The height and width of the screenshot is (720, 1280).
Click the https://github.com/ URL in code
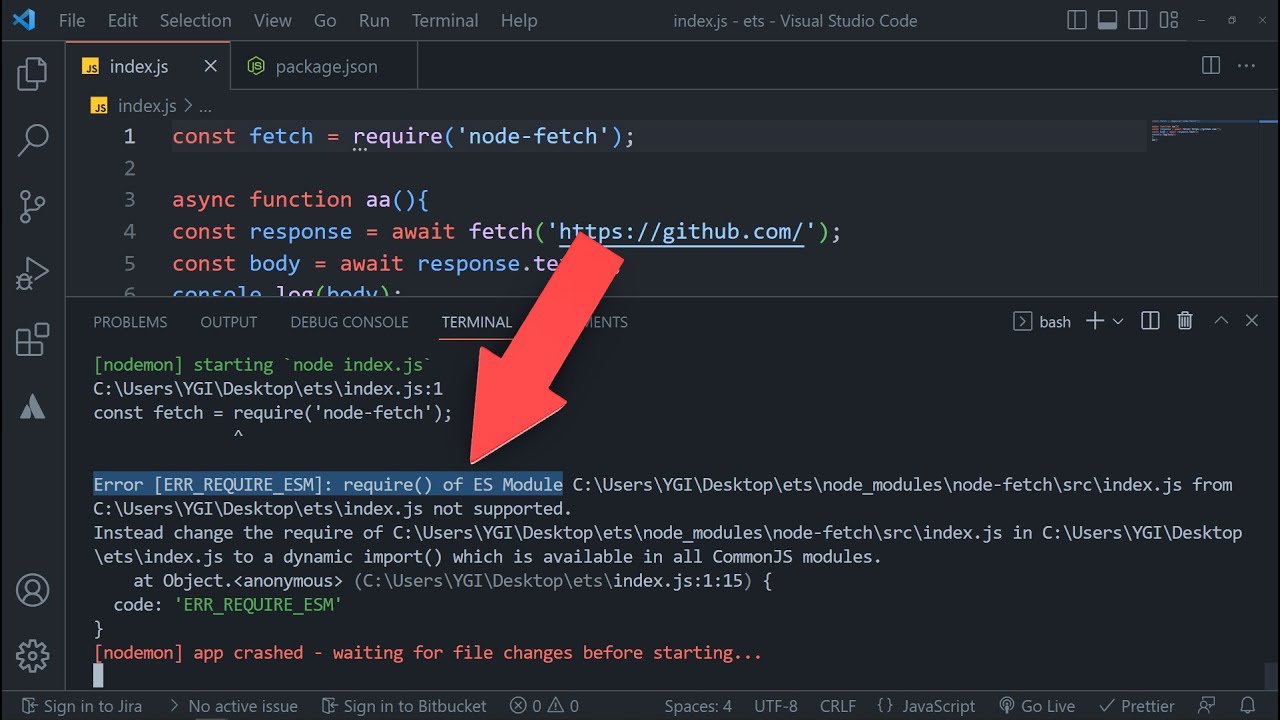pyautogui.click(x=680, y=232)
